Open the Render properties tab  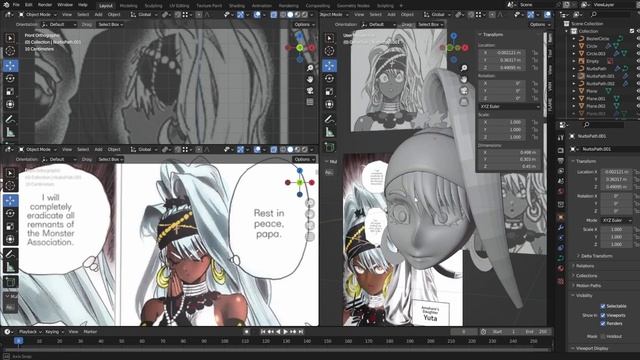pos(561,150)
